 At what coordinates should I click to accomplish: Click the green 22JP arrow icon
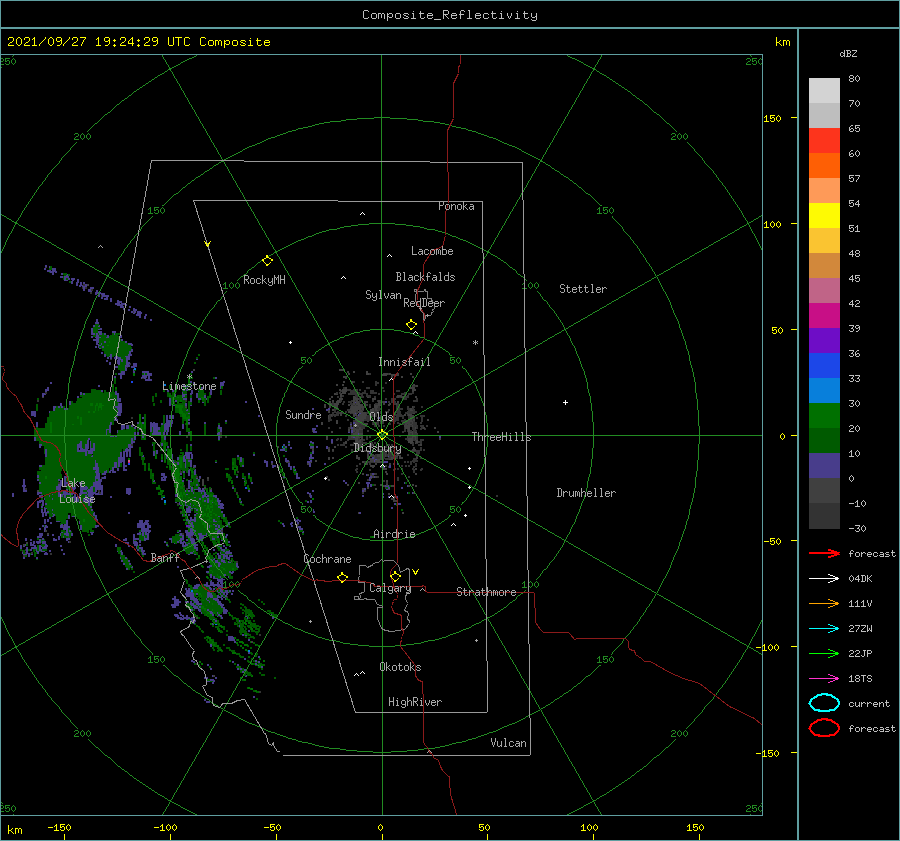pos(824,653)
